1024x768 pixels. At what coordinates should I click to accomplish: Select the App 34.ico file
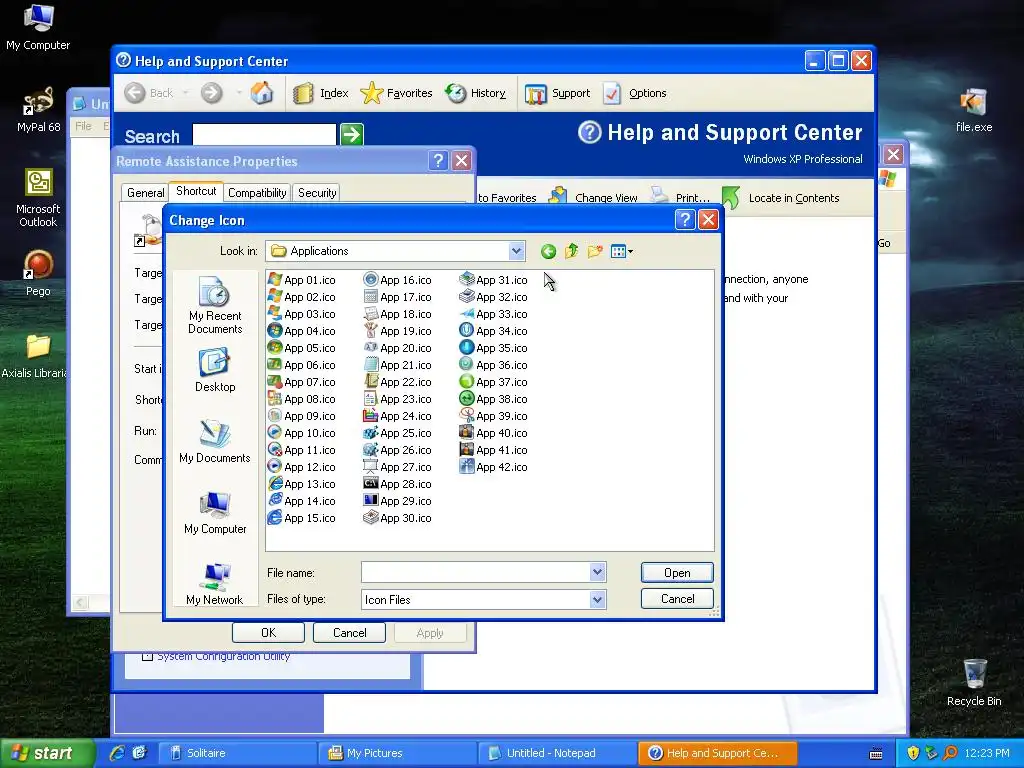click(x=494, y=330)
